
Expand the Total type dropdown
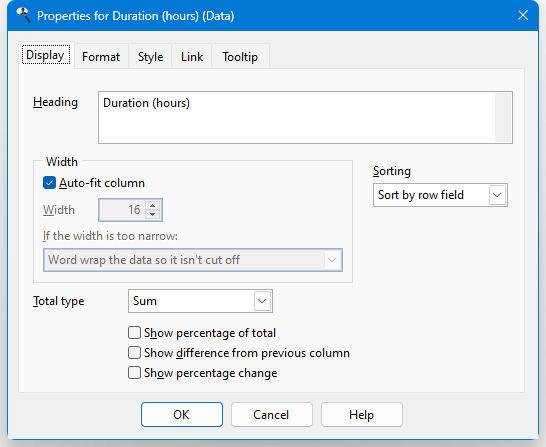[x=262, y=301]
